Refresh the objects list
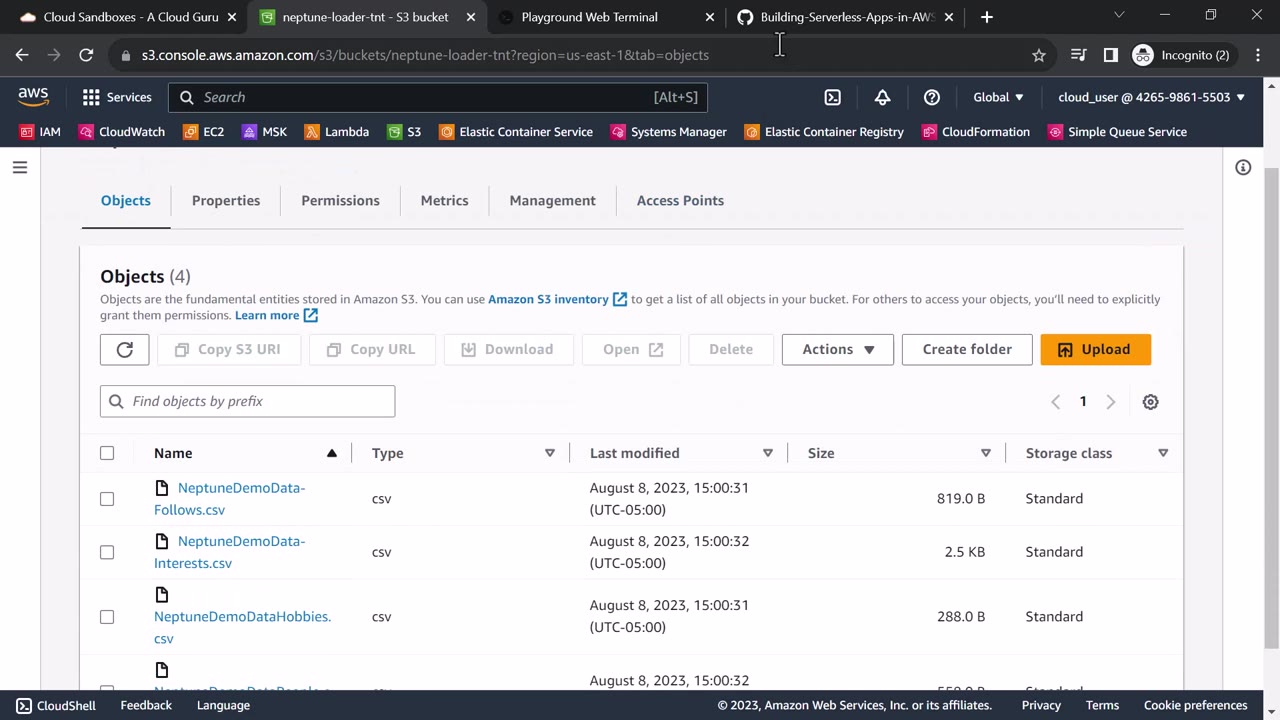Viewport: 1280px width, 720px height. pos(124,349)
